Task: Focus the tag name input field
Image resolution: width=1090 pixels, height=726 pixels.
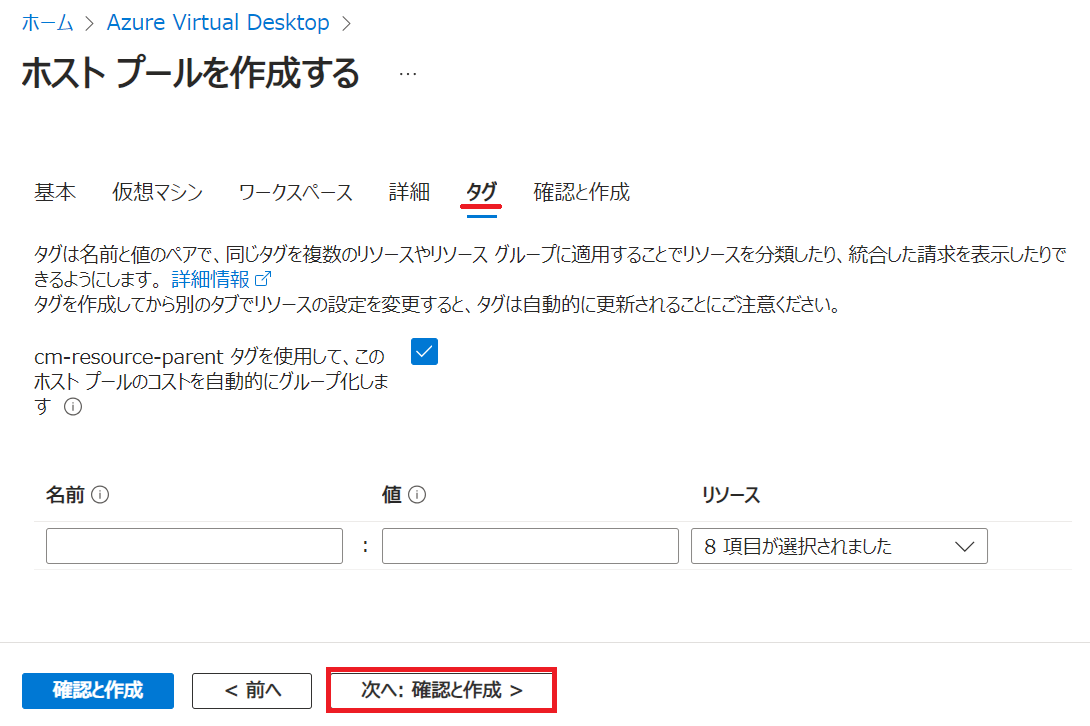Action: click(x=194, y=546)
